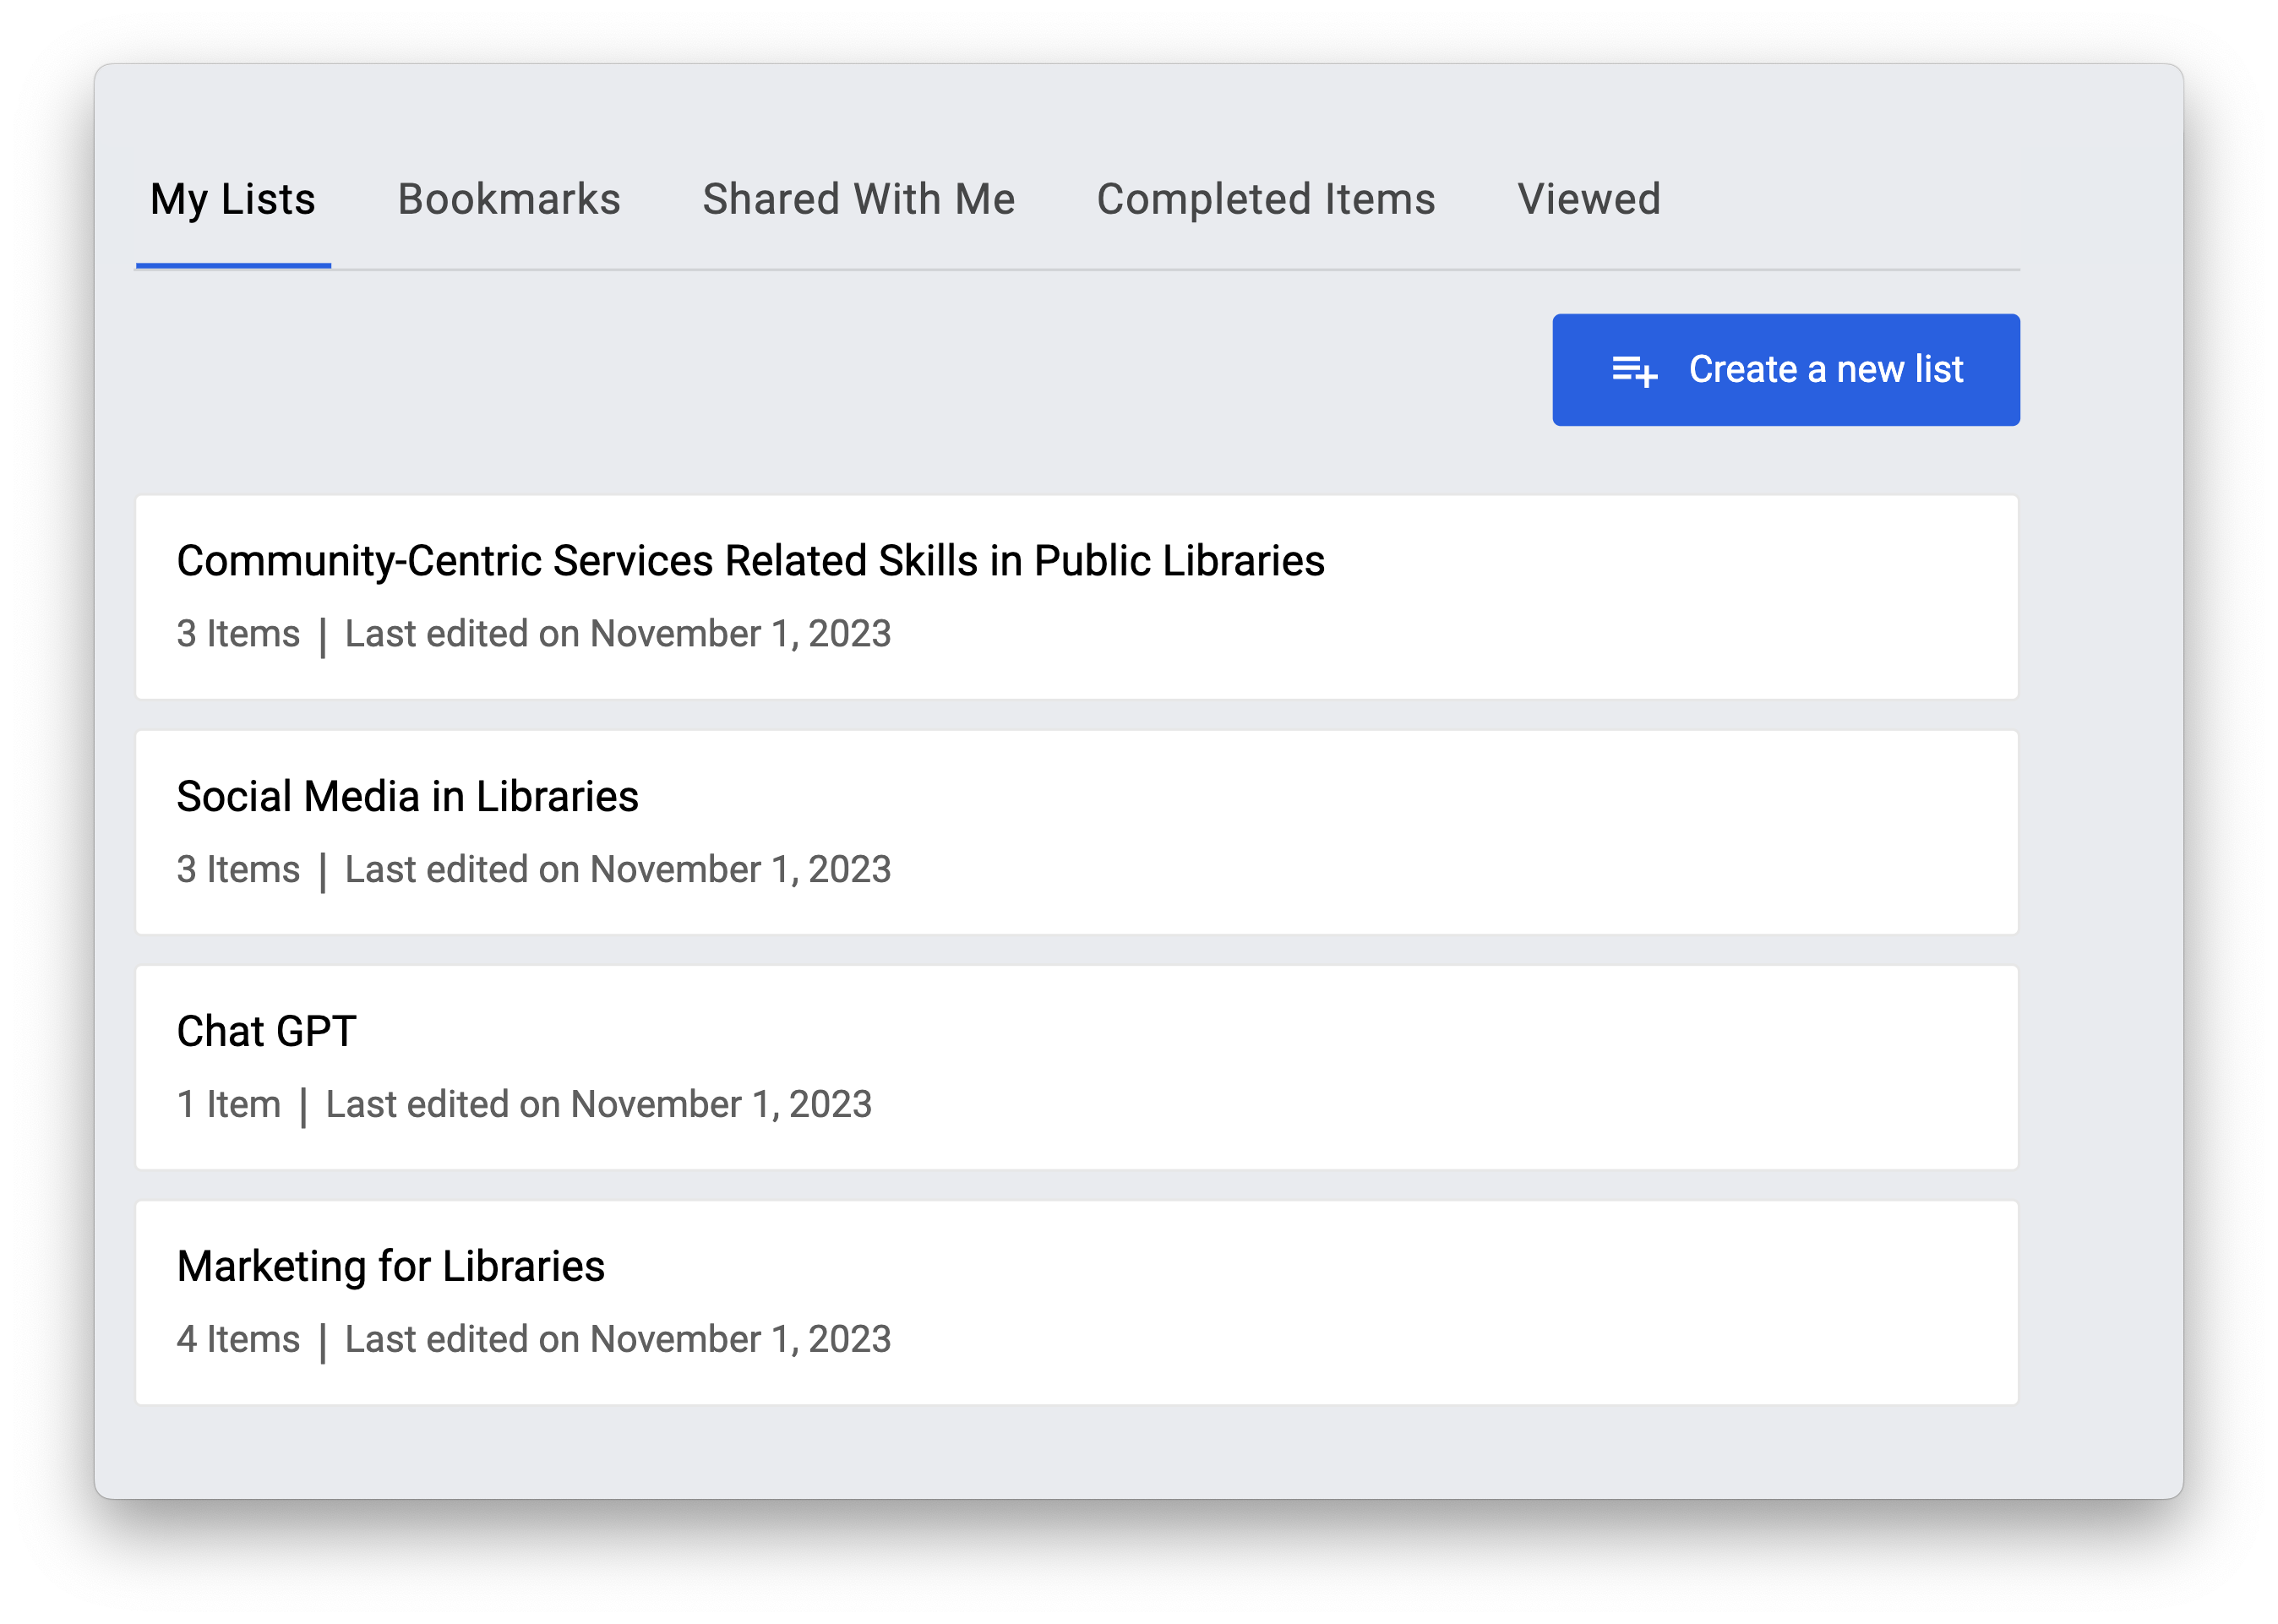Open the Chat GPT list title

pyautogui.click(x=266, y=1032)
